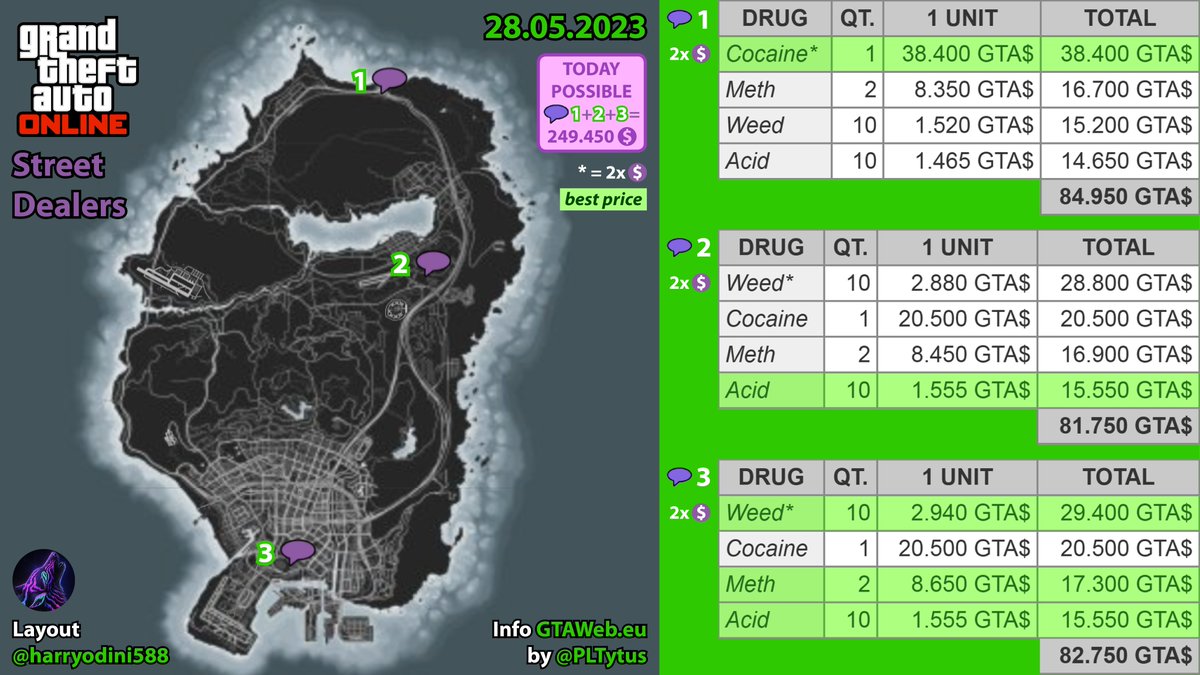Open the @harryodini588 layout handle
1200x675 pixels.
pos(90,656)
